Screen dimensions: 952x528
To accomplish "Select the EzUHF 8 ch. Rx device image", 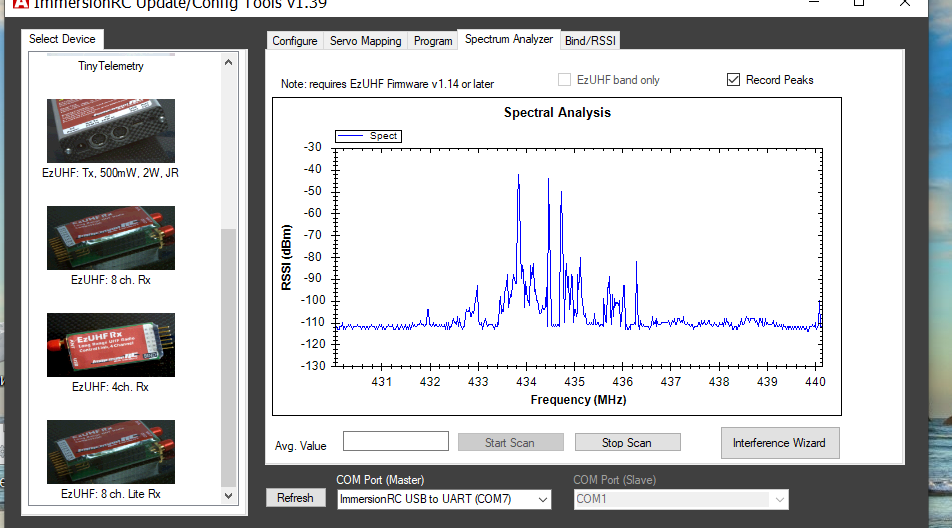I will pos(110,238).
